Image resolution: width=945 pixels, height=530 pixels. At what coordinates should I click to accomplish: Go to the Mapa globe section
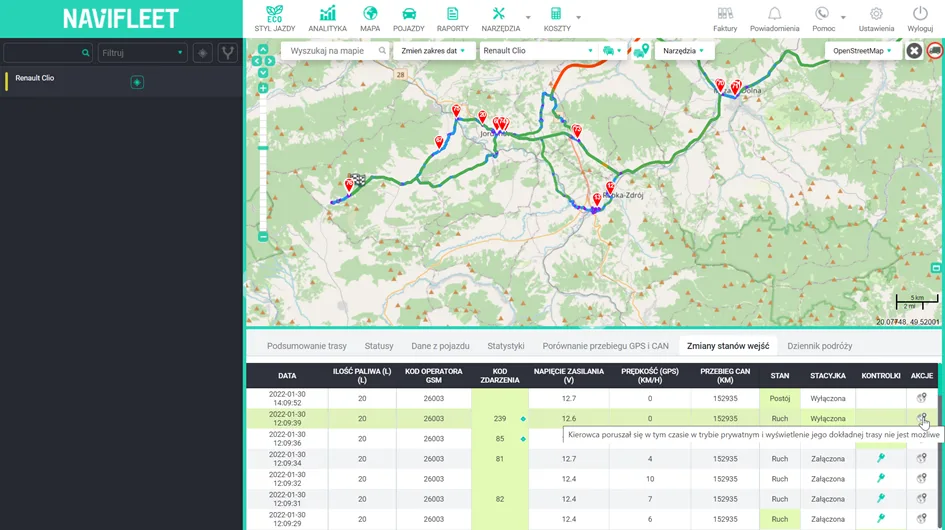click(370, 19)
